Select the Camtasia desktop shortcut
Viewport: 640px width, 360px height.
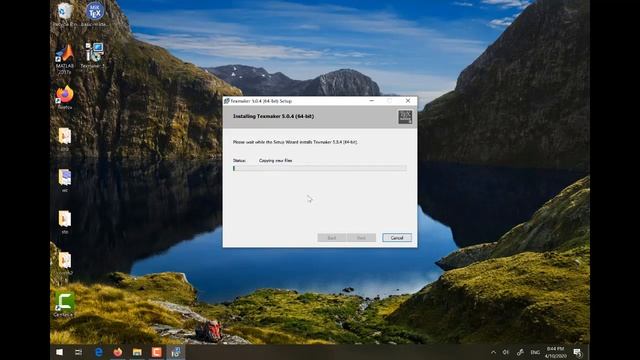(x=64, y=304)
